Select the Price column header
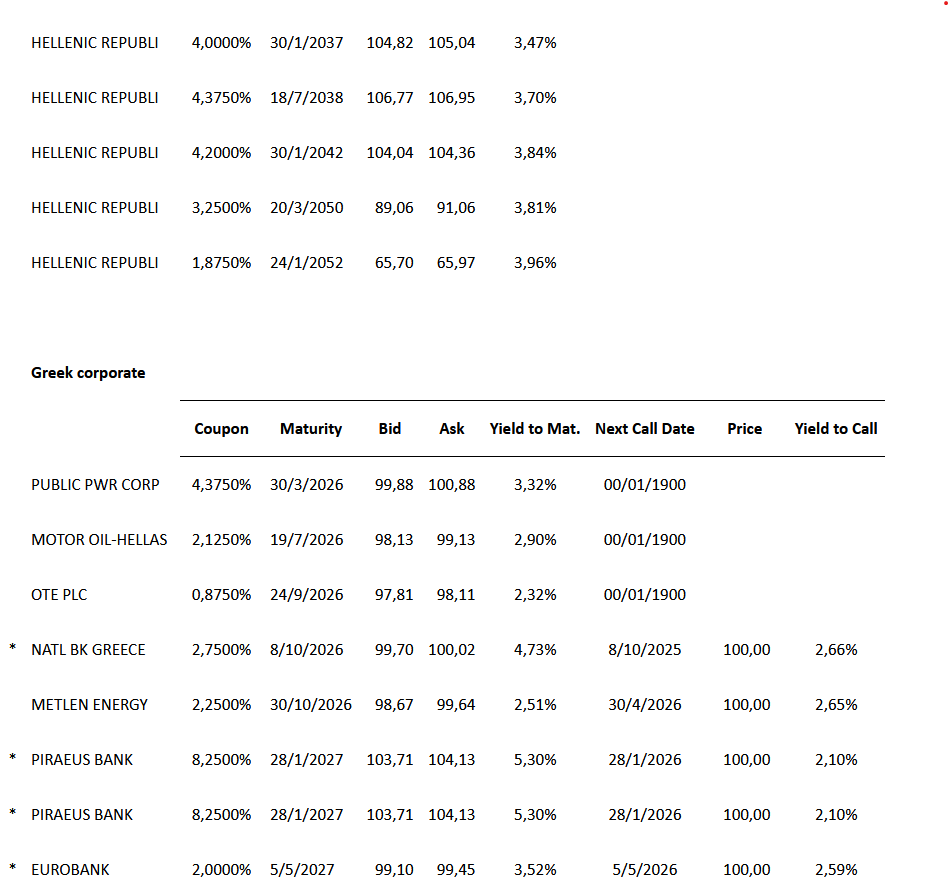The width and height of the screenshot is (949, 885). [x=744, y=429]
